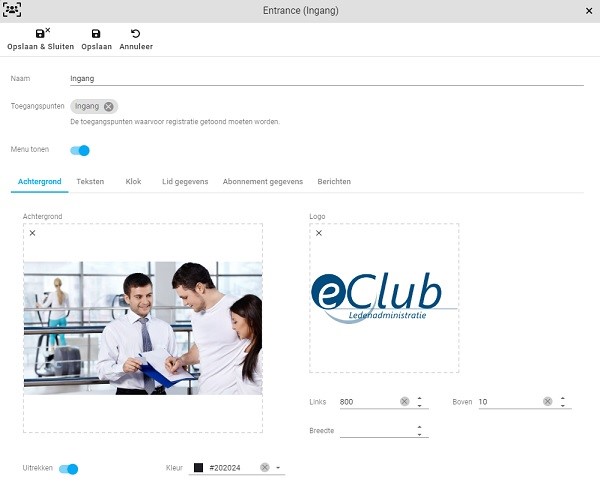
Task: Click the Opslaan & Sluiten save icon
Action: [x=42, y=33]
